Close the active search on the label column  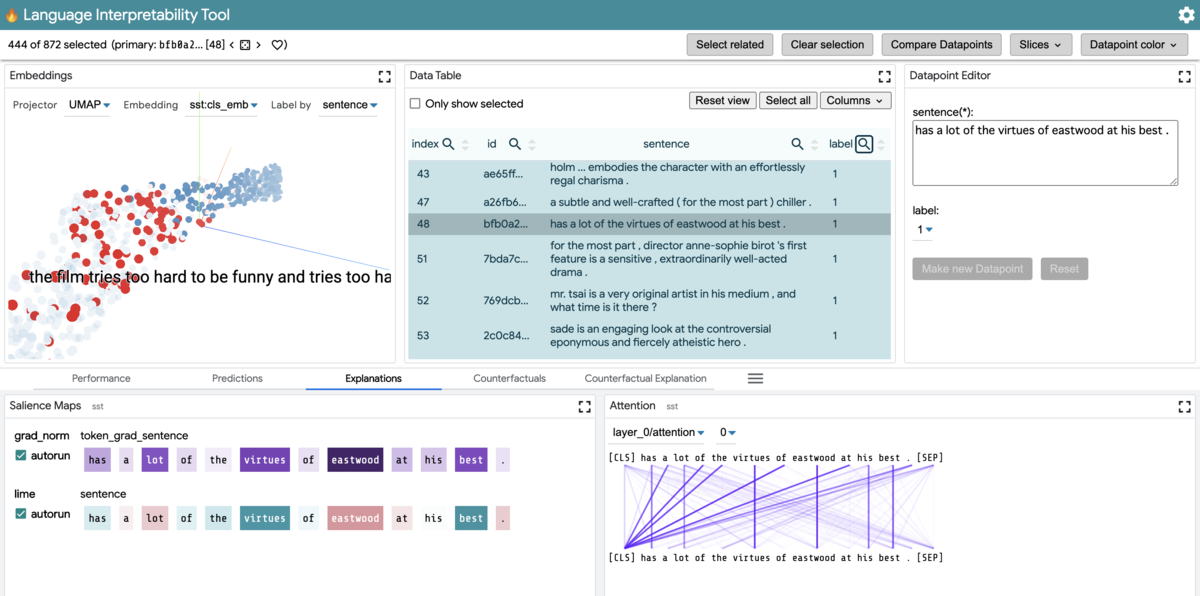tap(864, 143)
